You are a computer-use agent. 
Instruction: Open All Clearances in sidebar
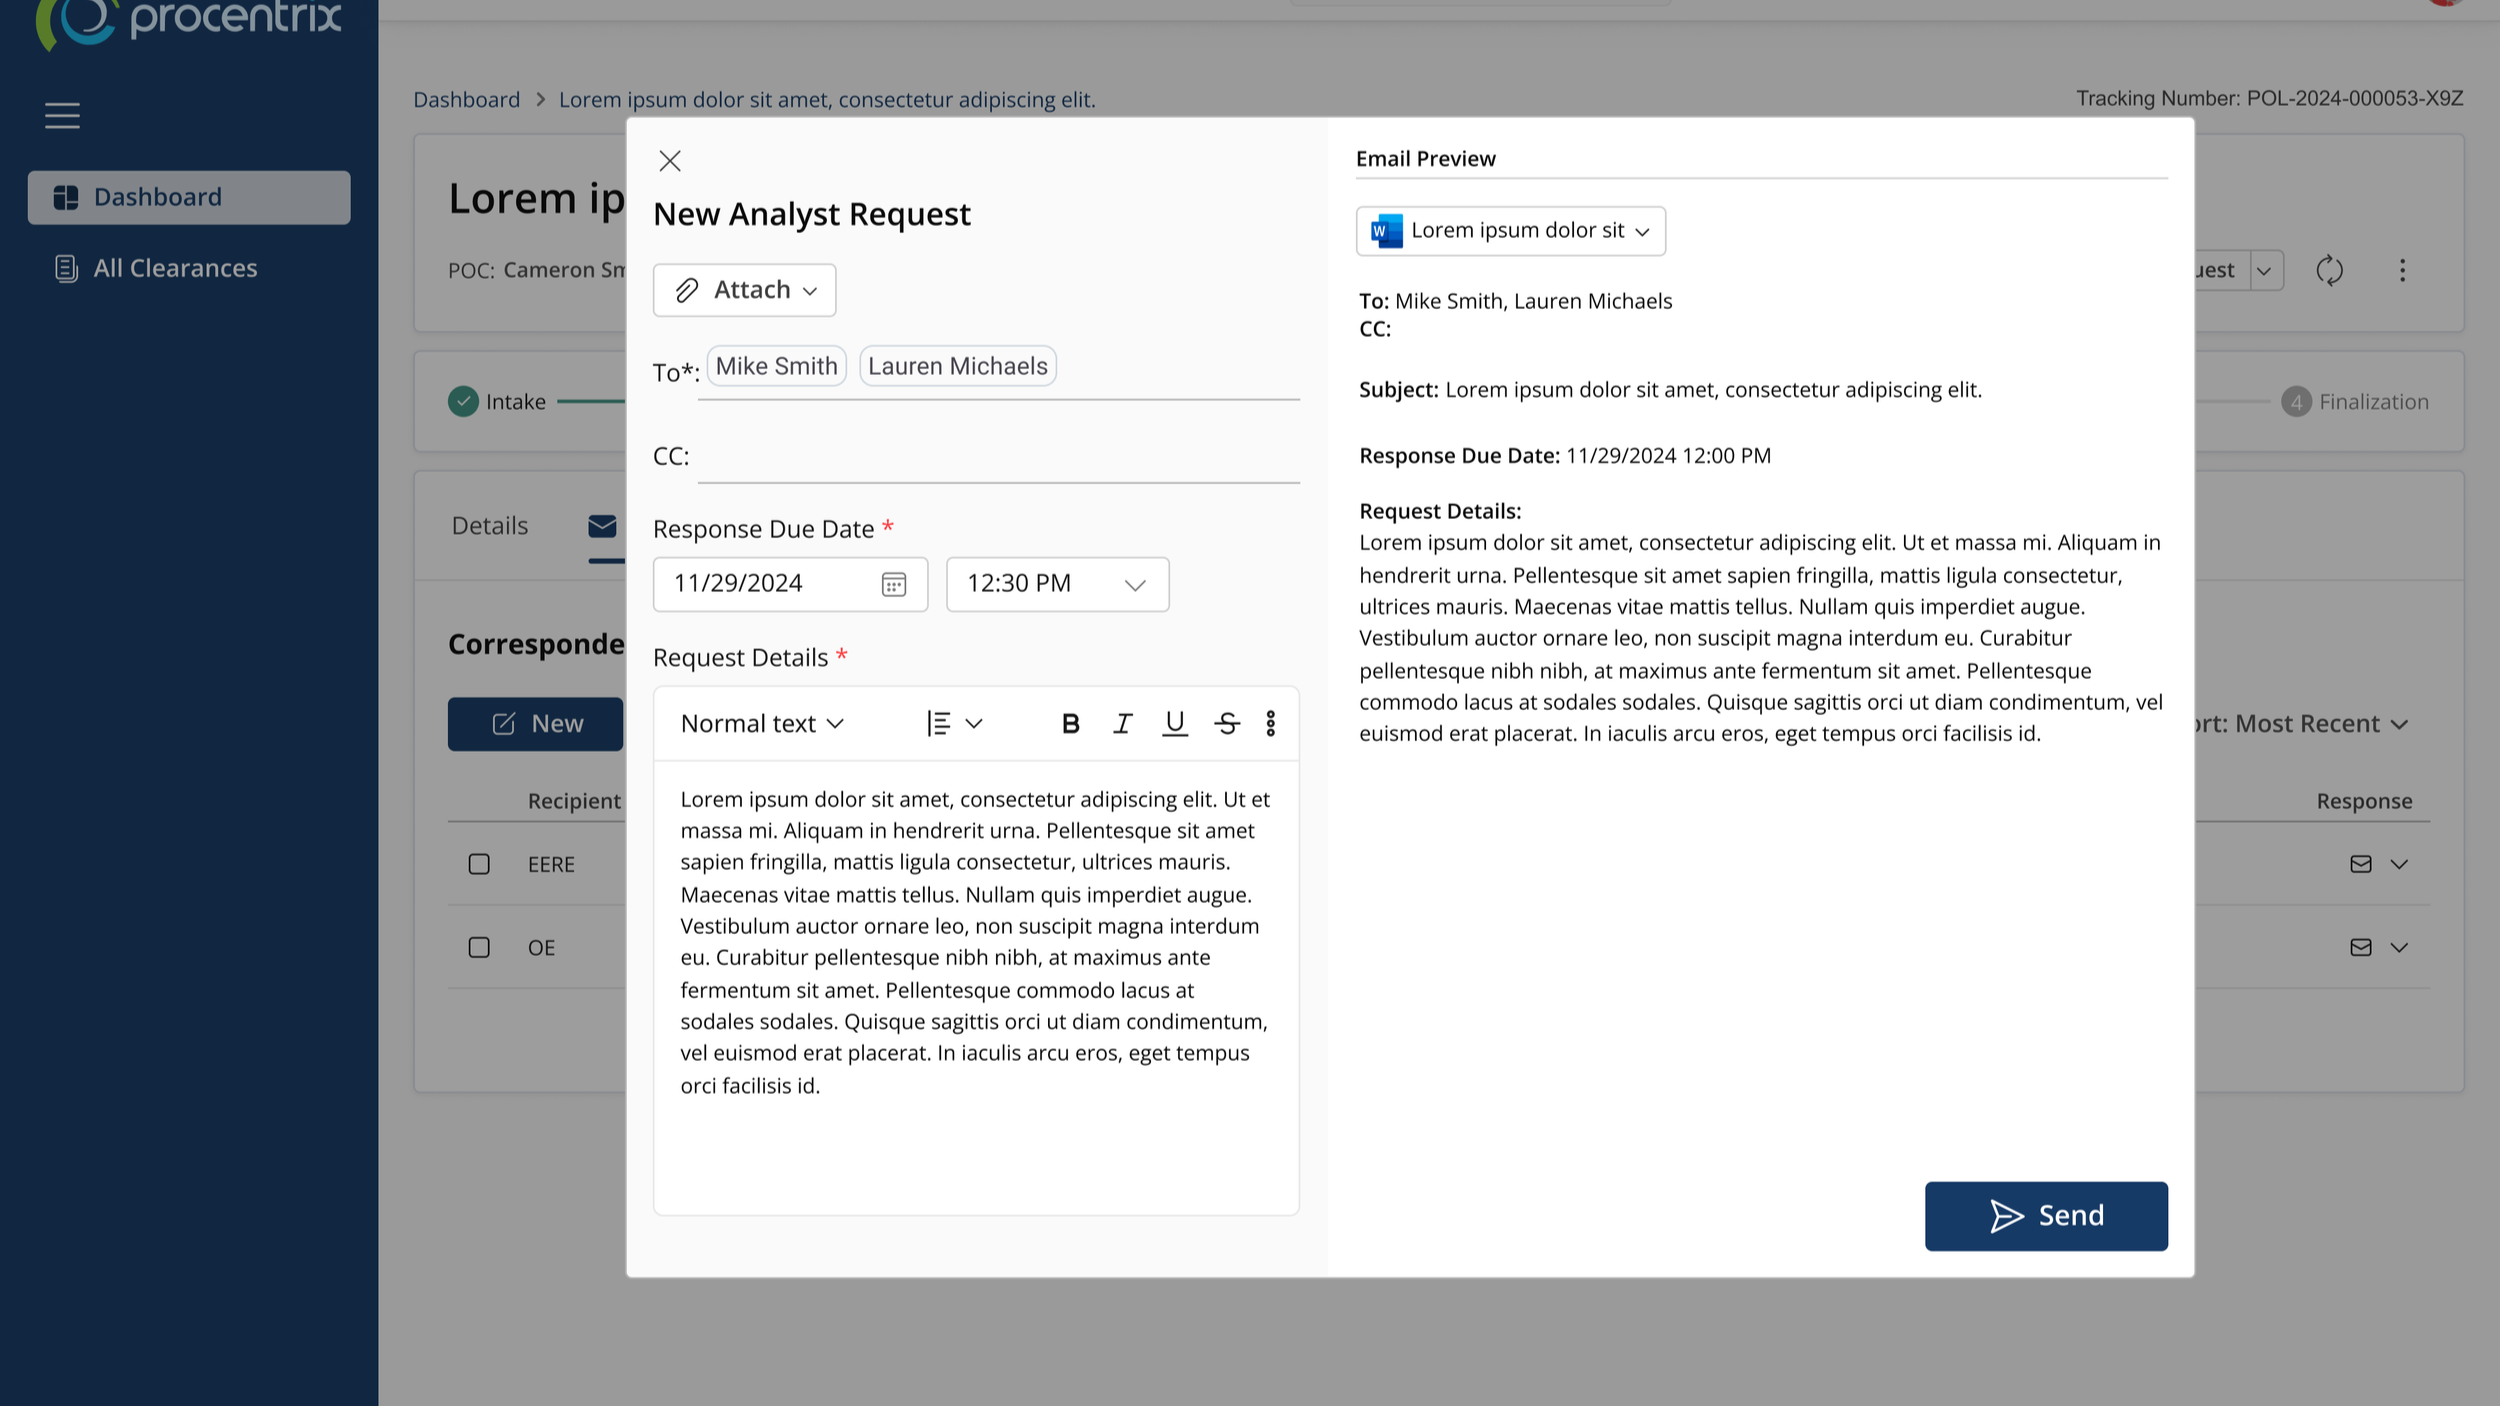coord(175,268)
